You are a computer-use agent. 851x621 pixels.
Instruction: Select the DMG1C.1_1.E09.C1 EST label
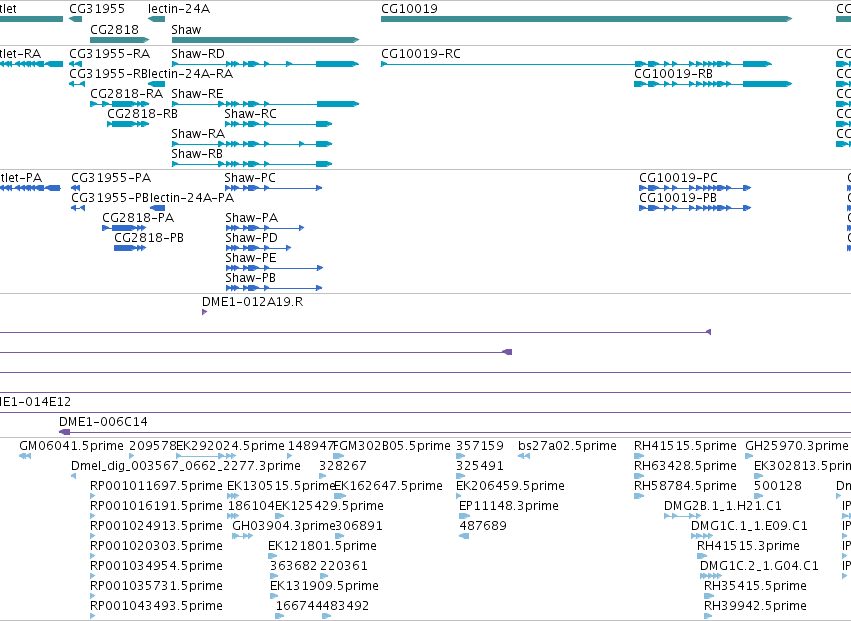[x=749, y=526]
